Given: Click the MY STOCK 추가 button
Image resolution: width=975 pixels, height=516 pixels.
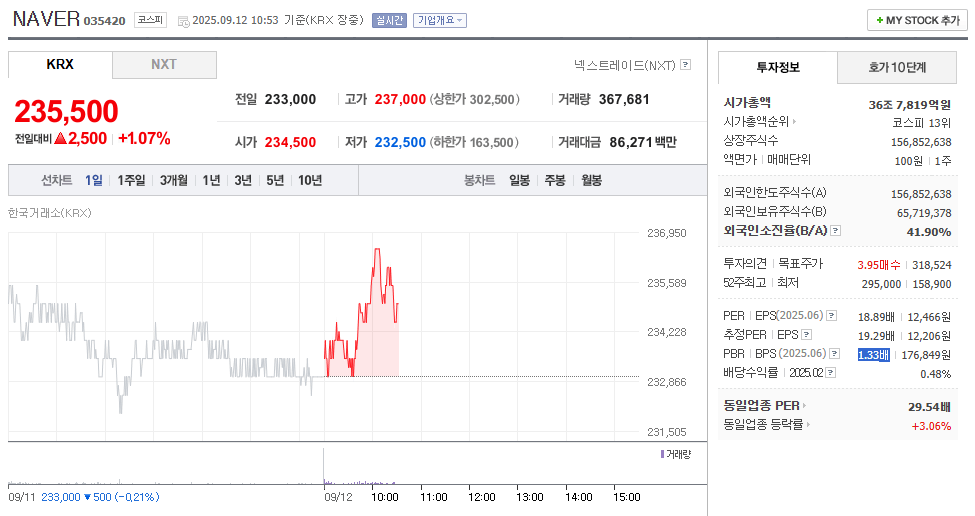Looking at the screenshot, I should [x=917, y=20].
